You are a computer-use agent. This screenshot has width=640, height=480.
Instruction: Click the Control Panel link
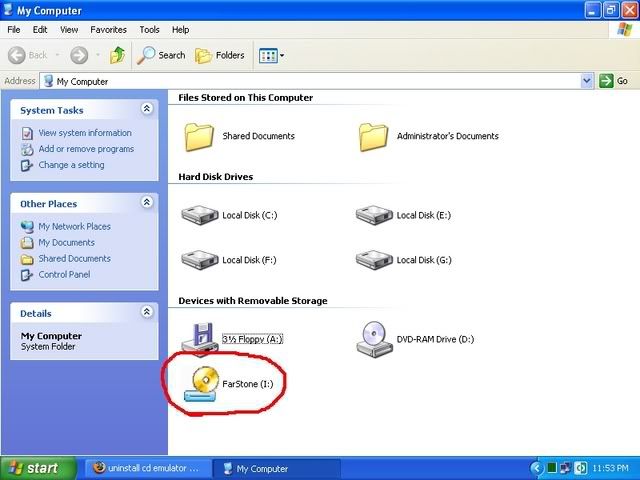(64, 275)
